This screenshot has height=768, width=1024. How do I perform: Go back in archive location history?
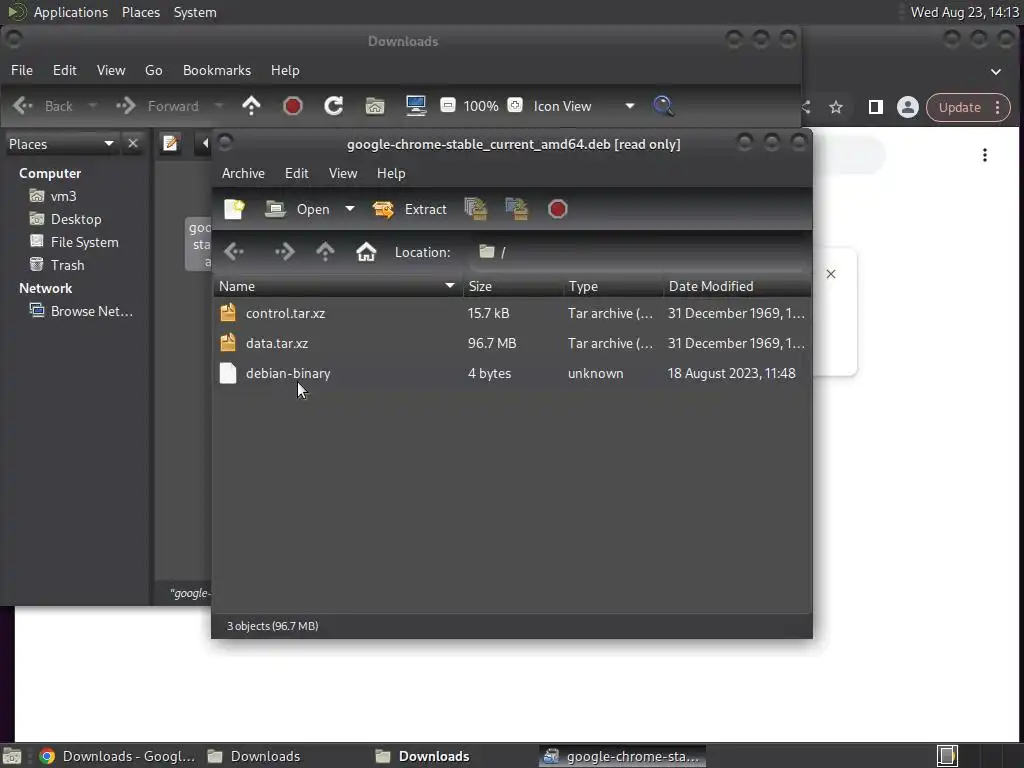tap(234, 252)
